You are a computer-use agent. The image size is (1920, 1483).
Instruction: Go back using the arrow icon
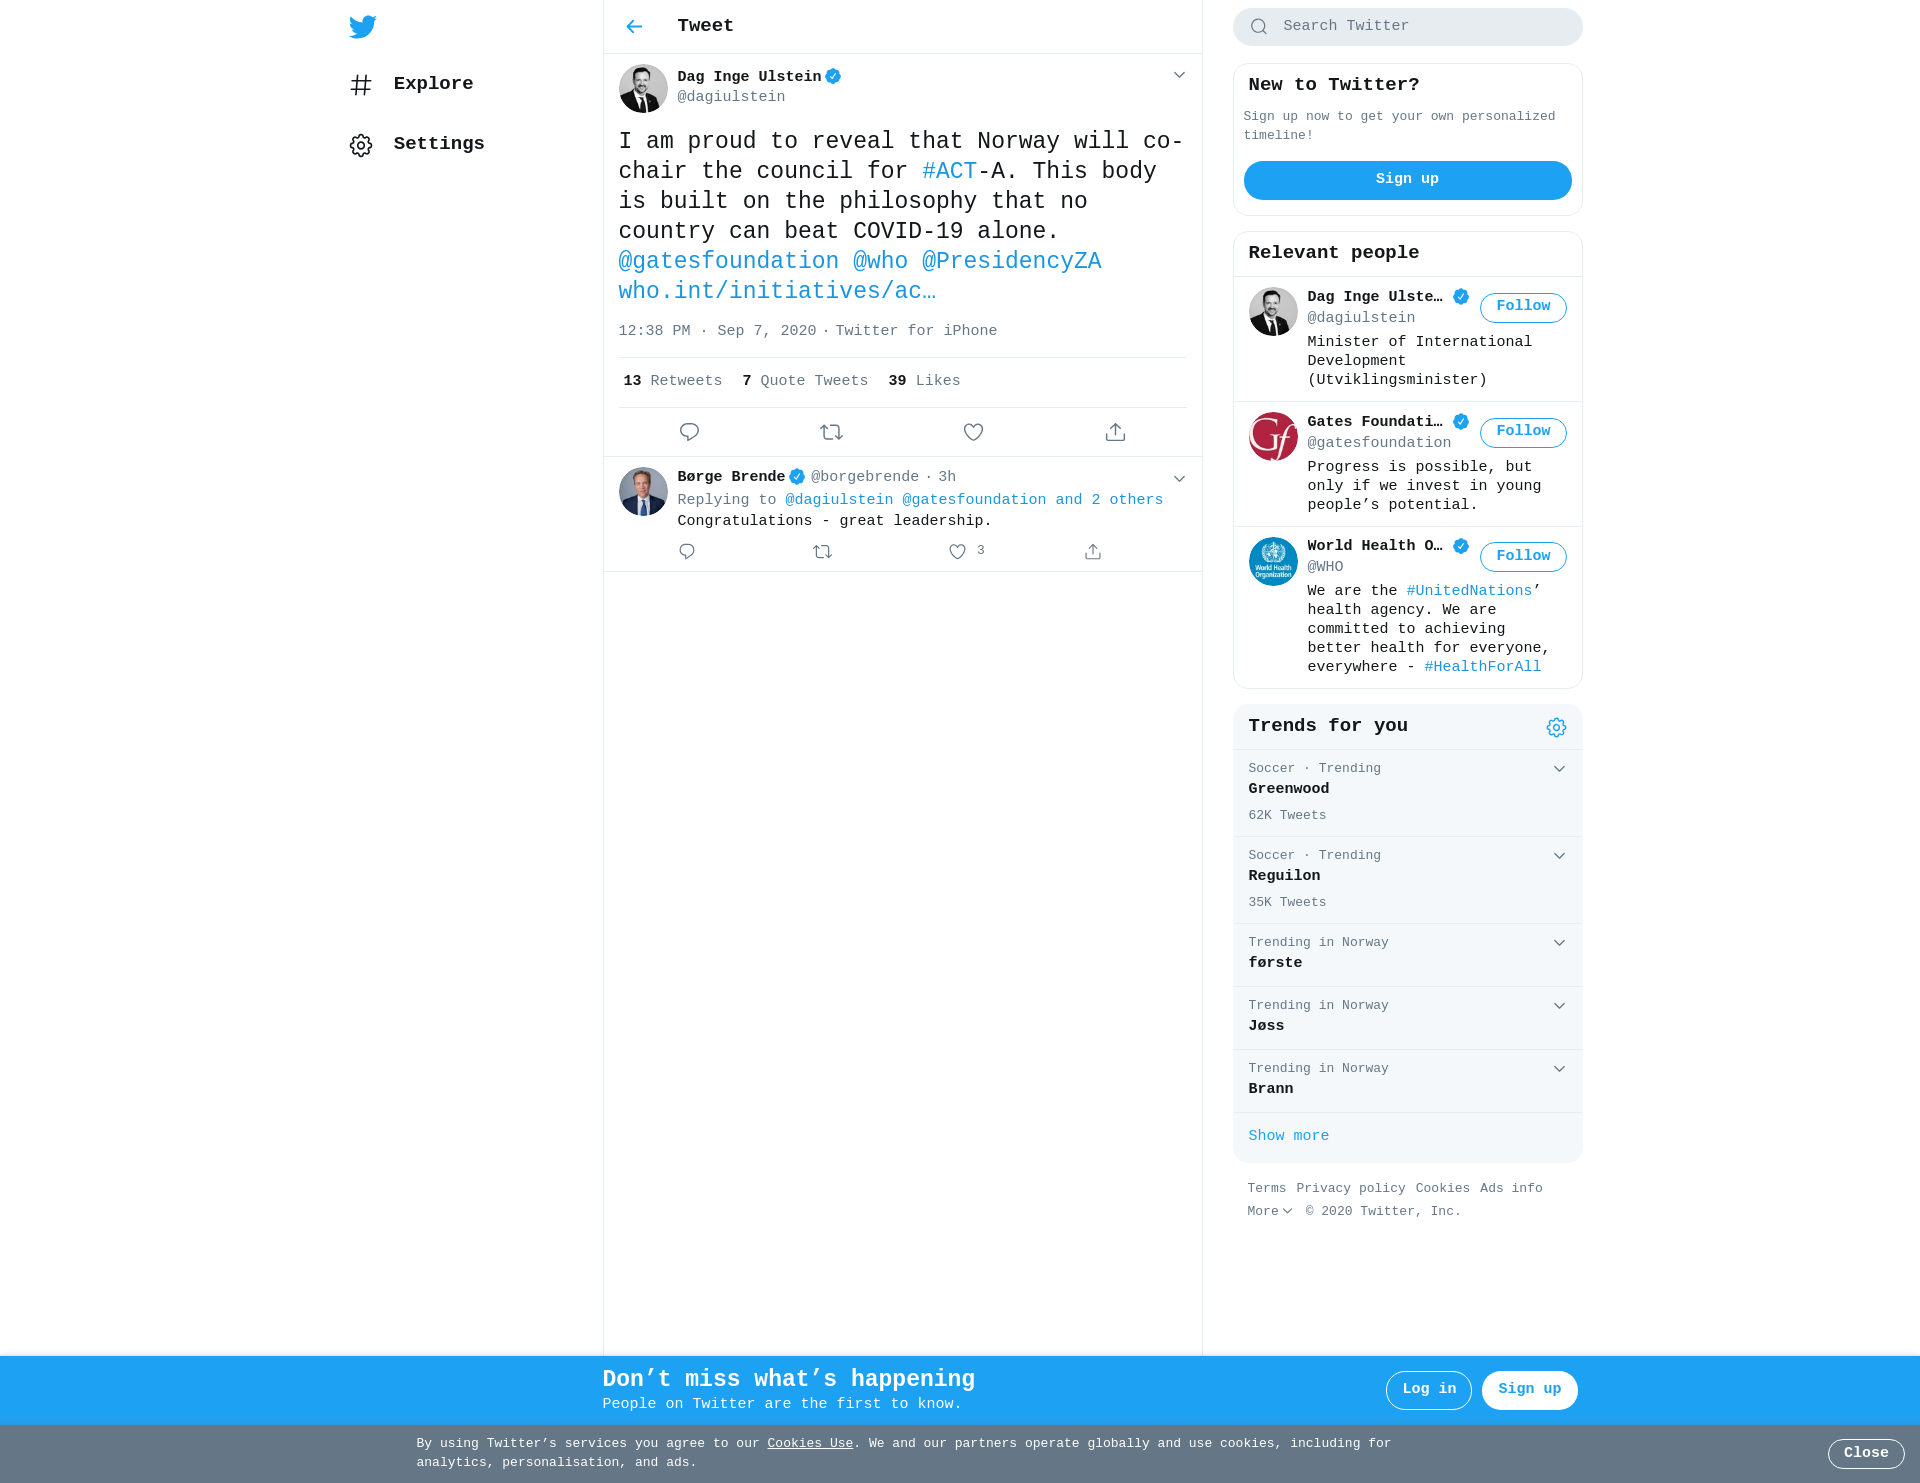[634, 27]
